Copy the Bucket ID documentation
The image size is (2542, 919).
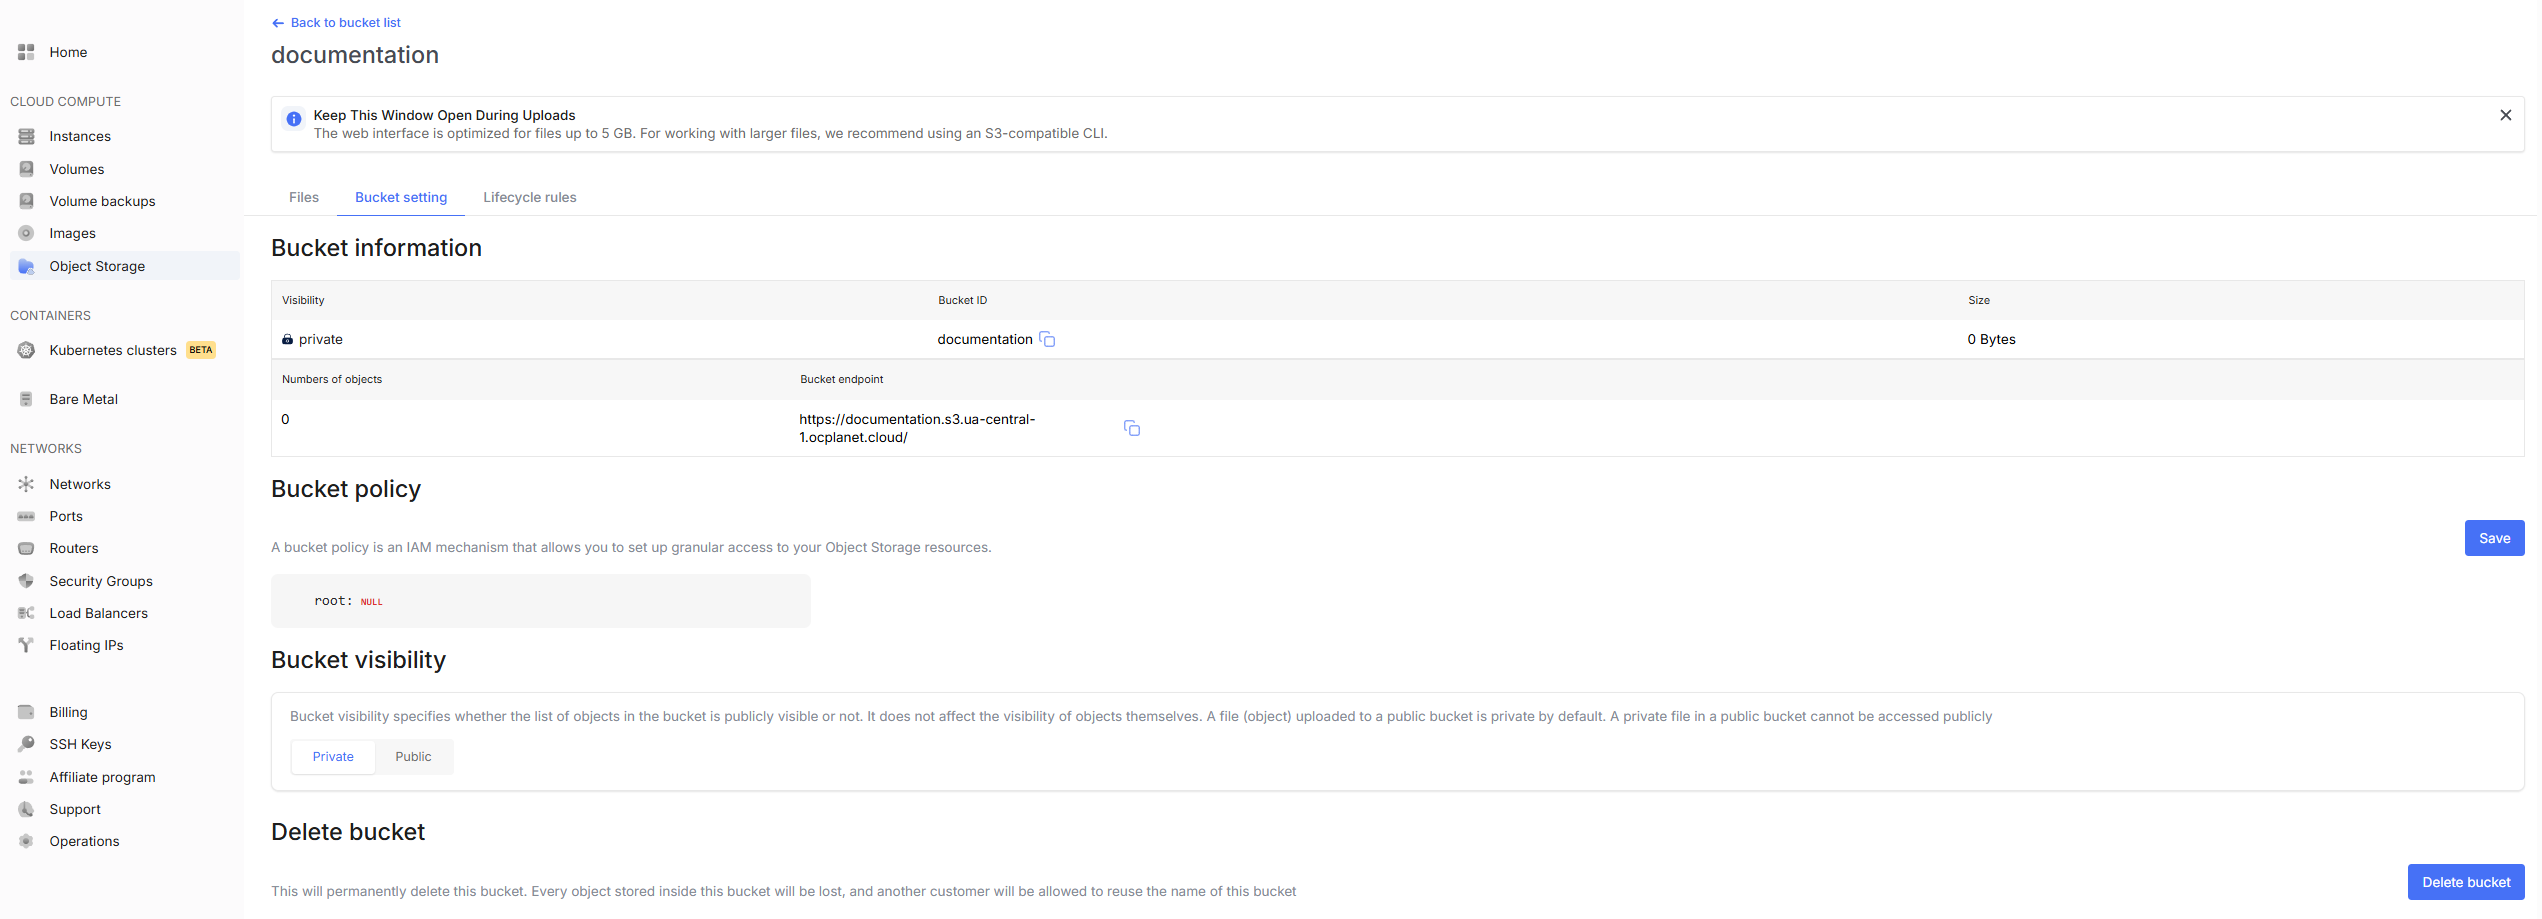[x=1047, y=340]
